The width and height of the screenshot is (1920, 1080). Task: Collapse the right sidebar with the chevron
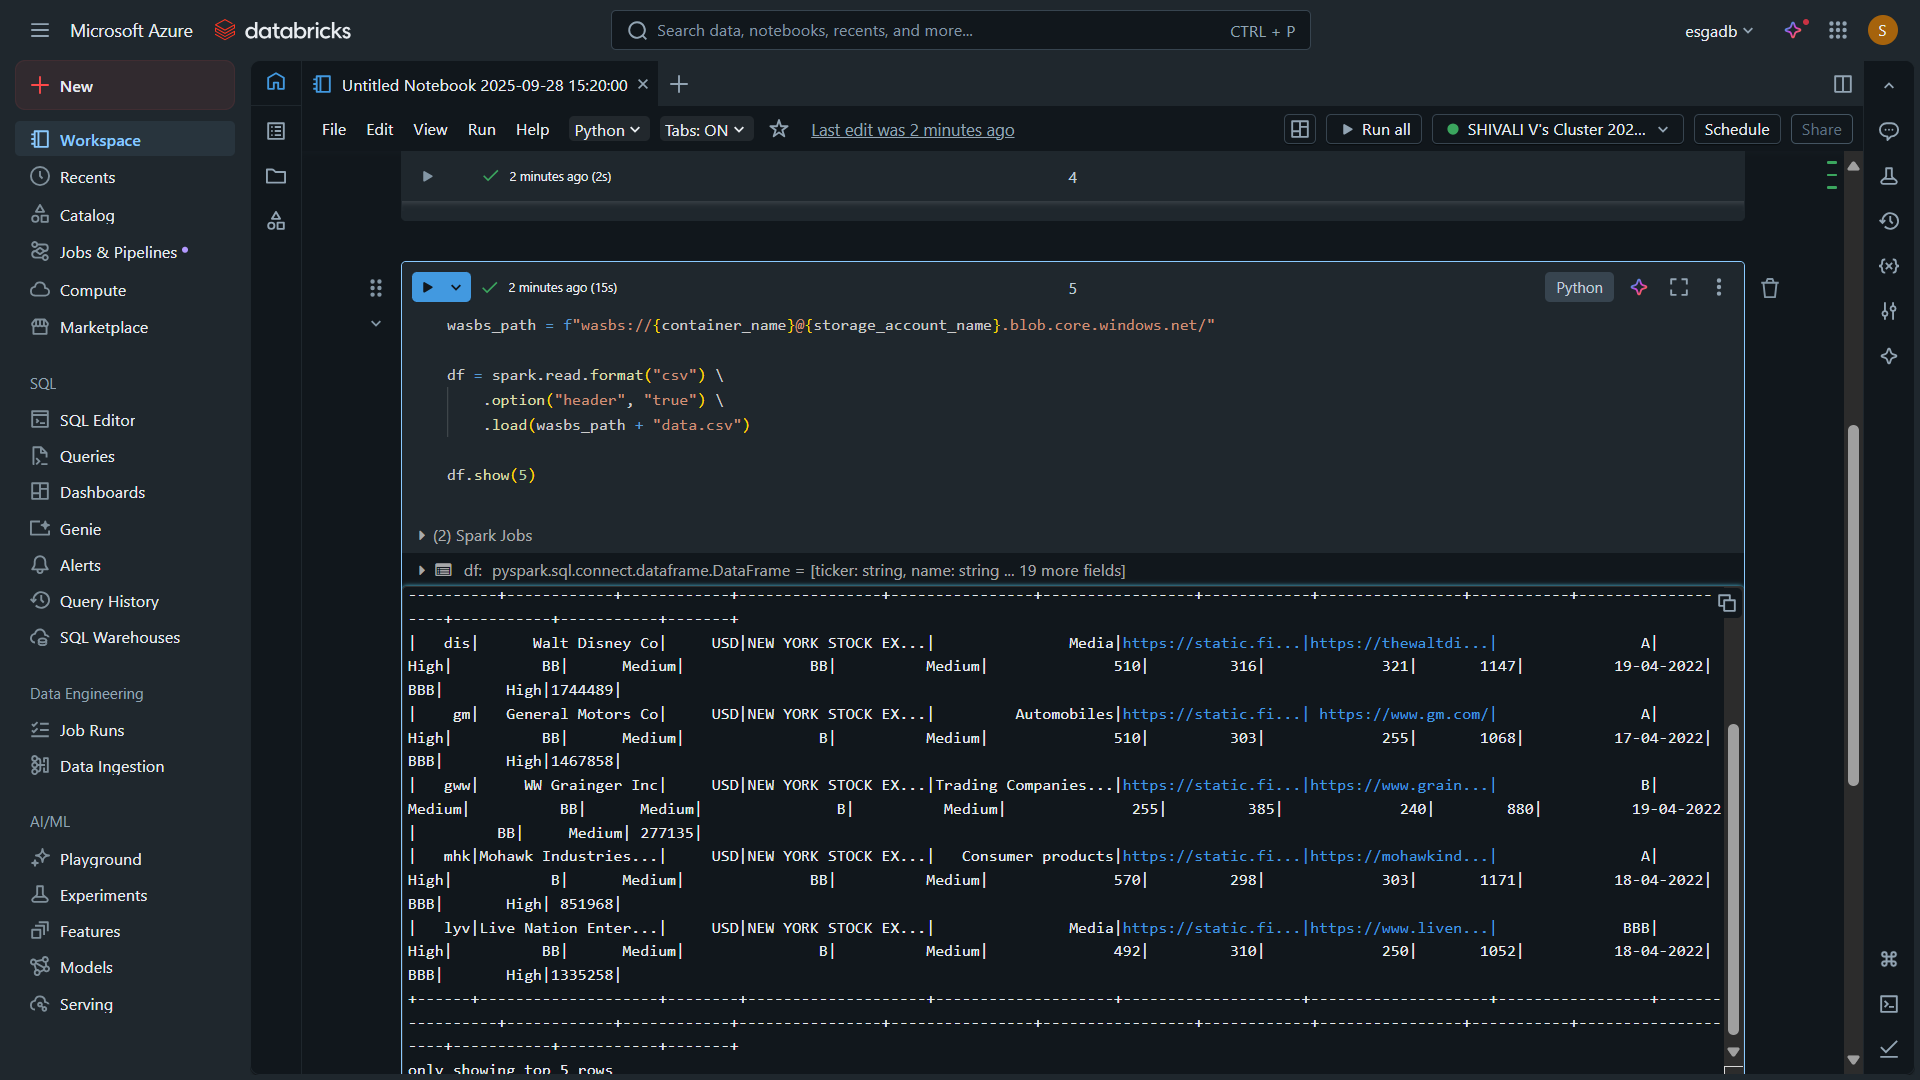1889,86
